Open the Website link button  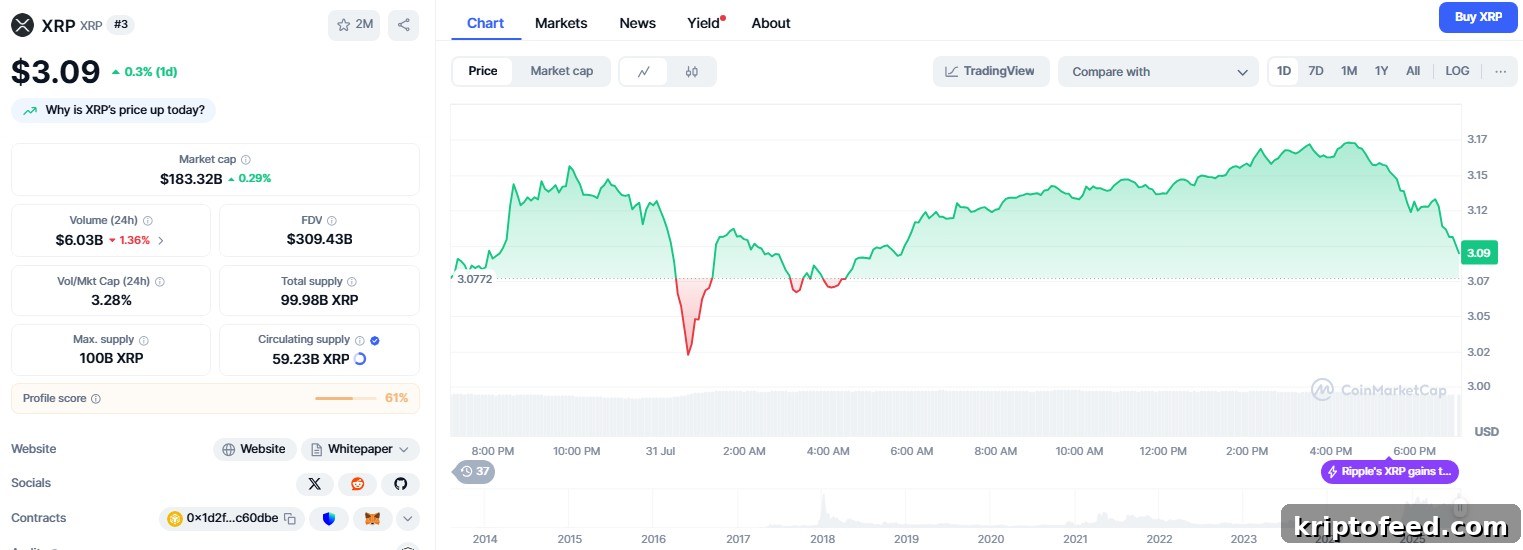click(255, 449)
